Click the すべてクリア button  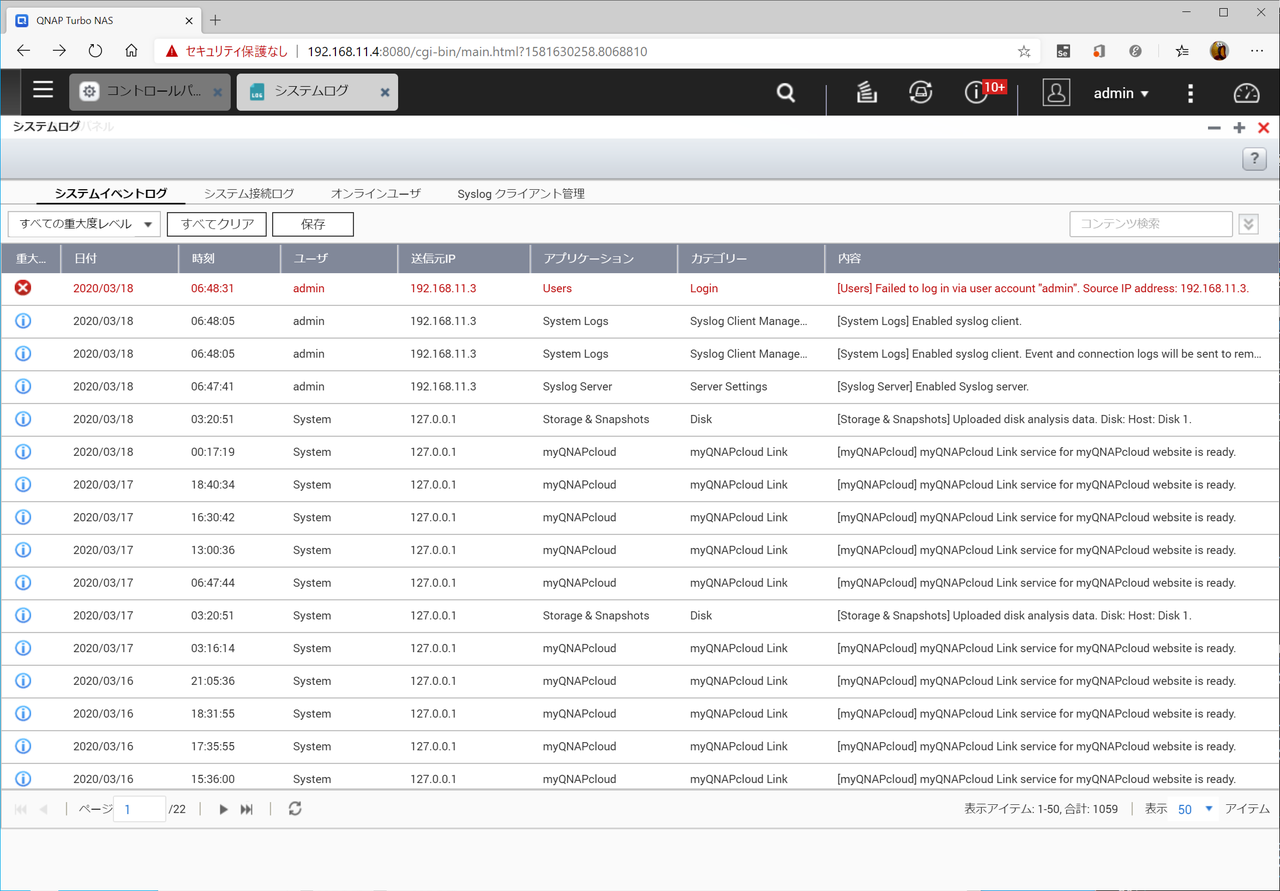(217, 224)
